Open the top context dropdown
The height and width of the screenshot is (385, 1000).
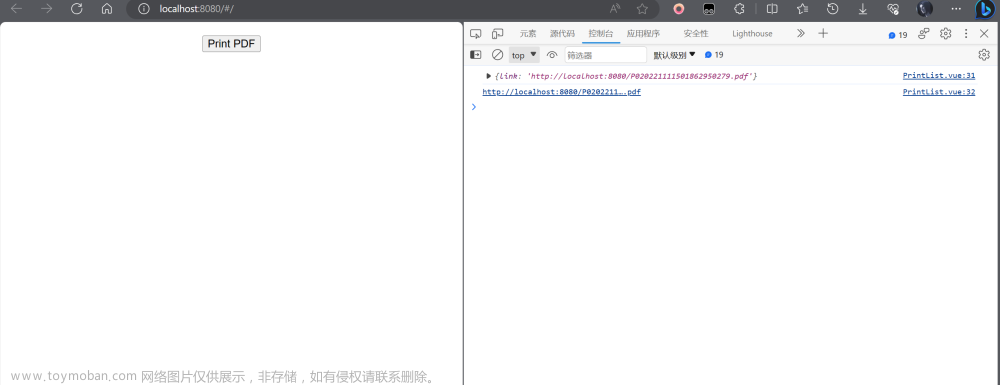pyautogui.click(x=524, y=55)
